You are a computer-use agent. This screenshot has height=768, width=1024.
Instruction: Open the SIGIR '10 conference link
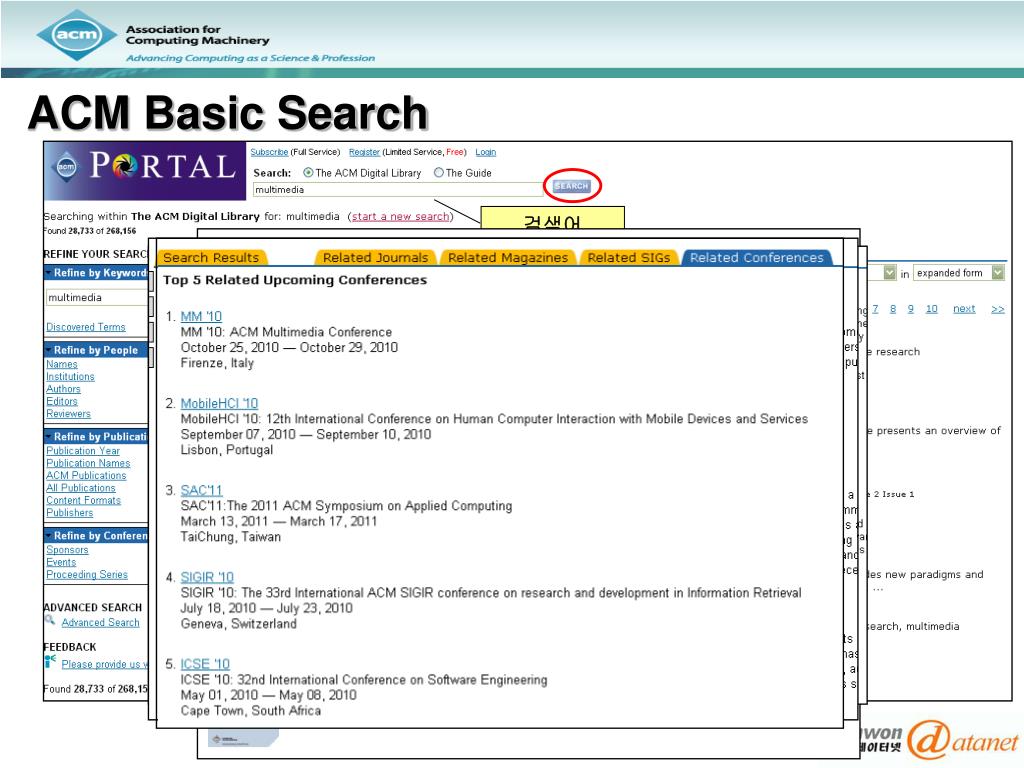tap(207, 577)
